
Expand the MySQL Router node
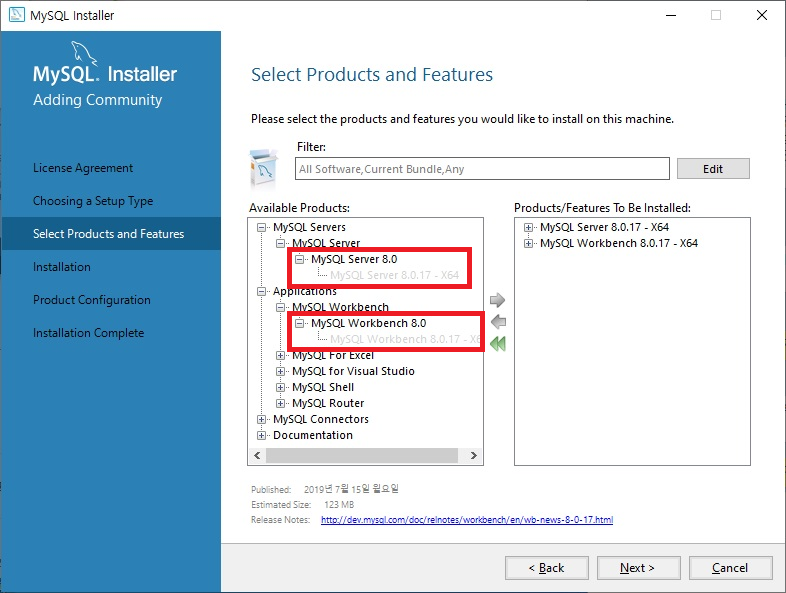pyautogui.click(x=280, y=404)
